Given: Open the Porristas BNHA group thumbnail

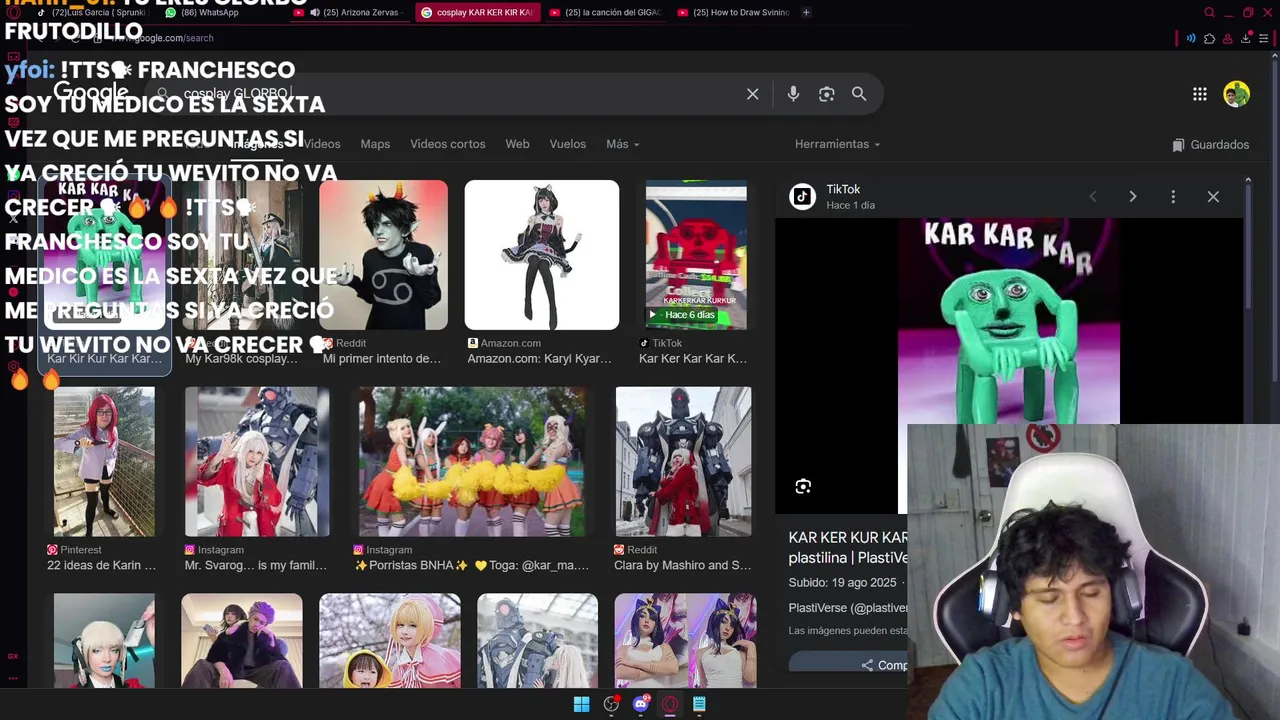Looking at the screenshot, I should pos(472,462).
